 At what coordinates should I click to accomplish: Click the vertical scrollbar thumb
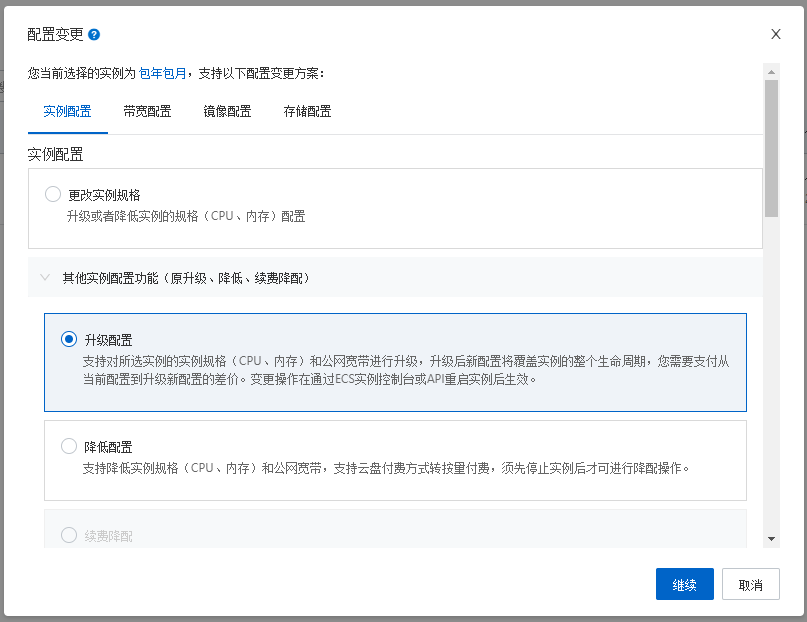coord(771,147)
